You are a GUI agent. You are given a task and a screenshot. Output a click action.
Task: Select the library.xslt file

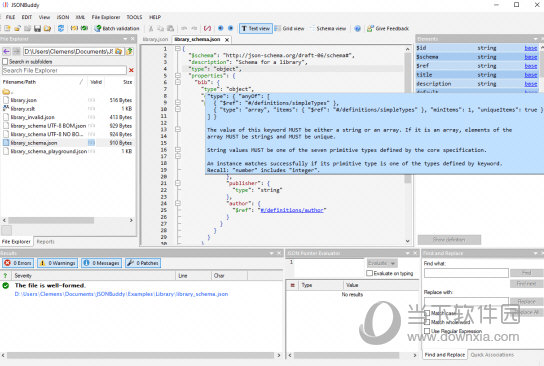click(x=23, y=109)
